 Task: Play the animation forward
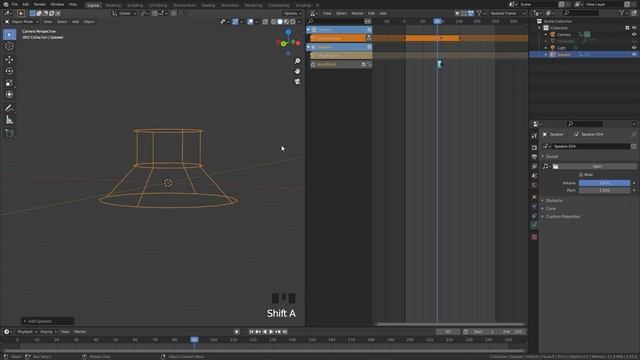[x=271, y=332]
